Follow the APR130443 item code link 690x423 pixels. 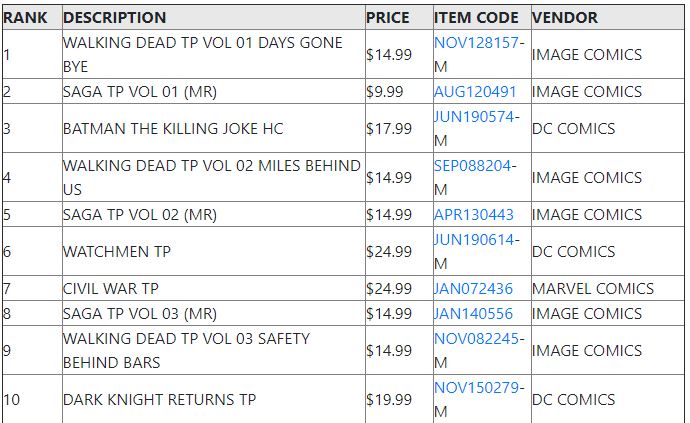(x=473, y=215)
